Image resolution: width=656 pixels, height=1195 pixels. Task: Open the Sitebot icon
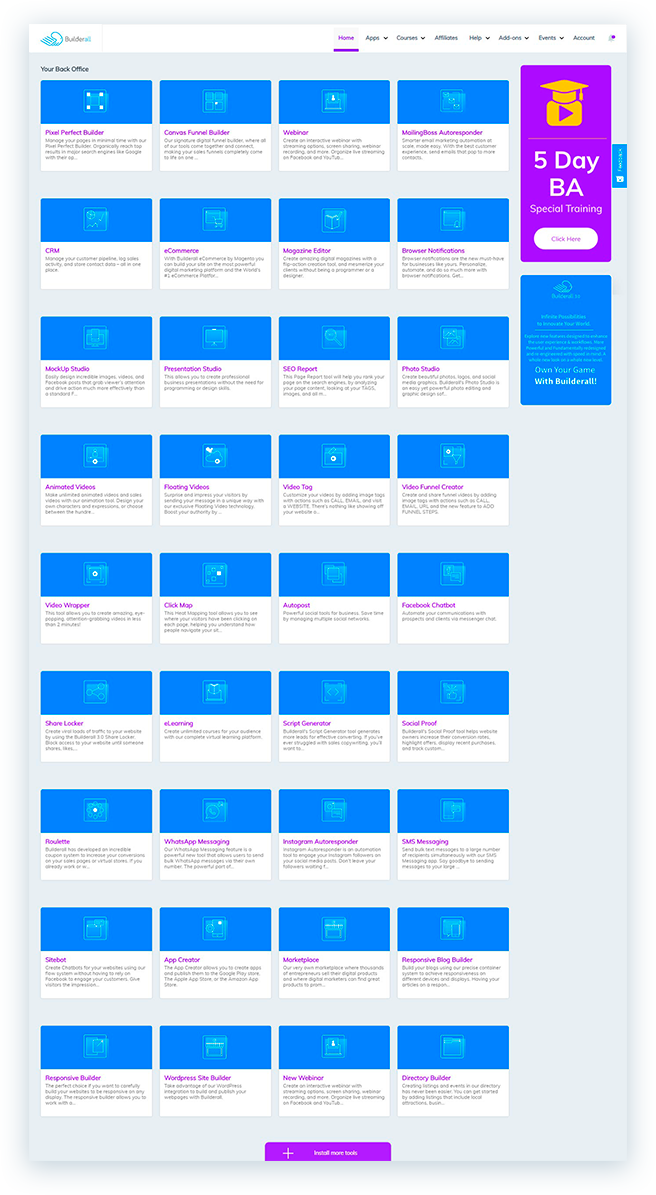pos(96,927)
